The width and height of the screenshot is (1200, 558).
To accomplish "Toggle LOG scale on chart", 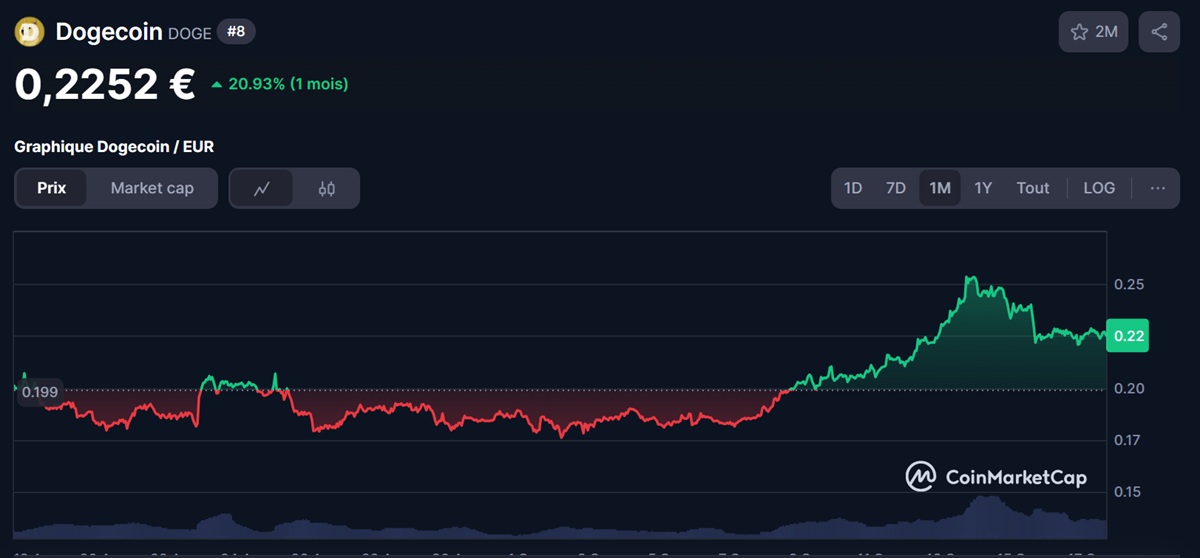I will click(1099, 188).
